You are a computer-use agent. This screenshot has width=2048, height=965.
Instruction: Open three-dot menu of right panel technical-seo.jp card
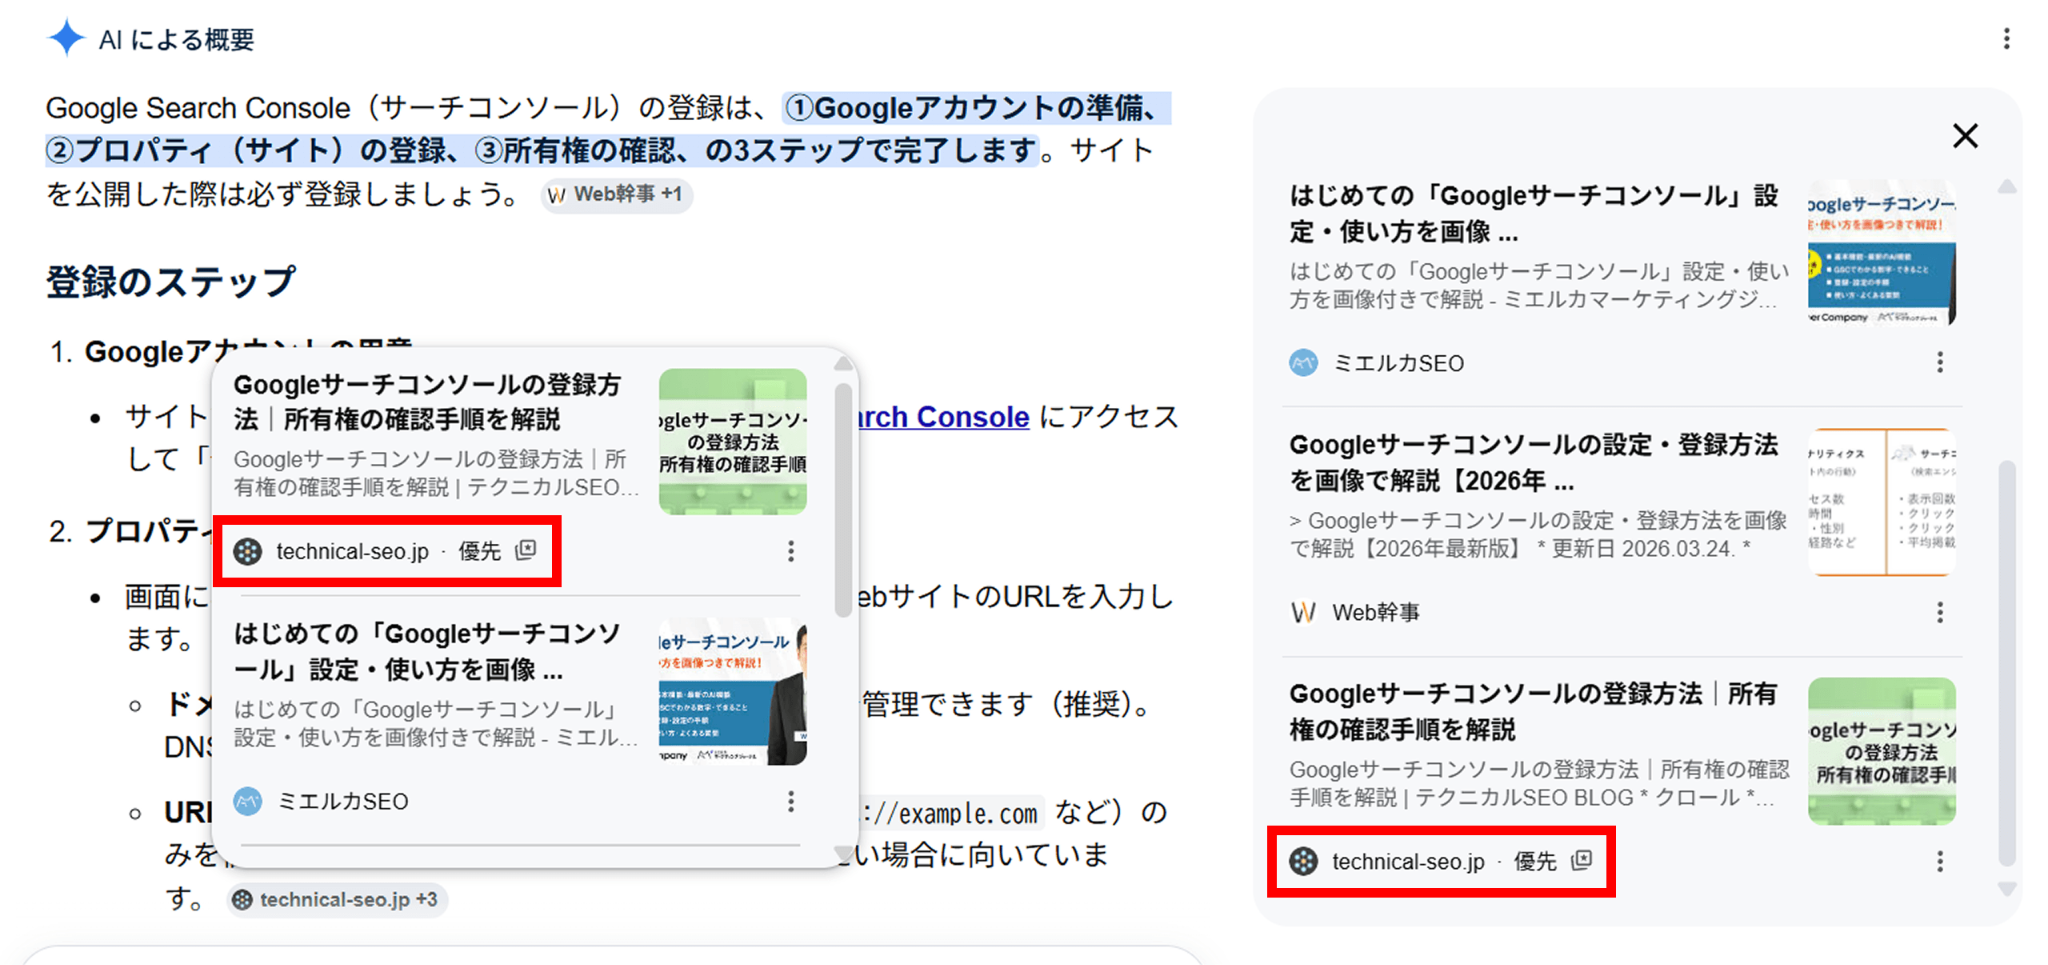click(x=1940, y=861)
